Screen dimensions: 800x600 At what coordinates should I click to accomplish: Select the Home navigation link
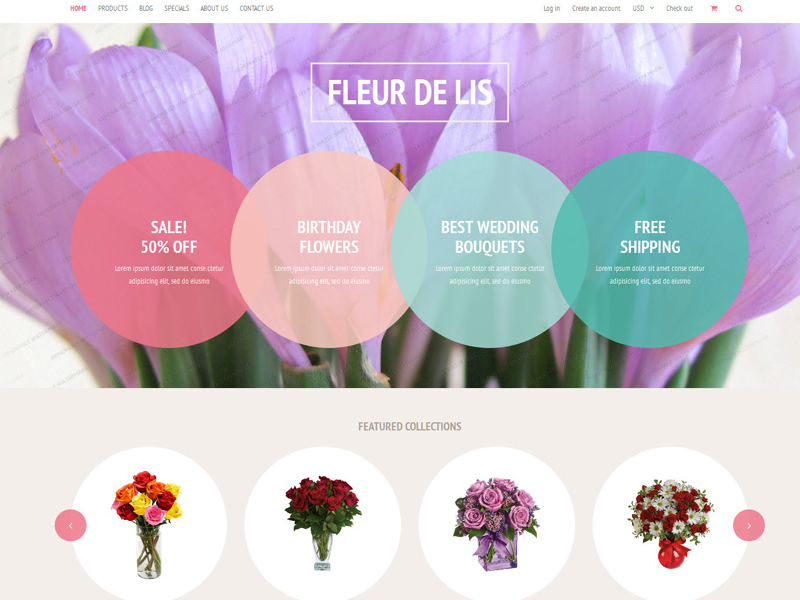pyautogui.click(x=78, y=9)
